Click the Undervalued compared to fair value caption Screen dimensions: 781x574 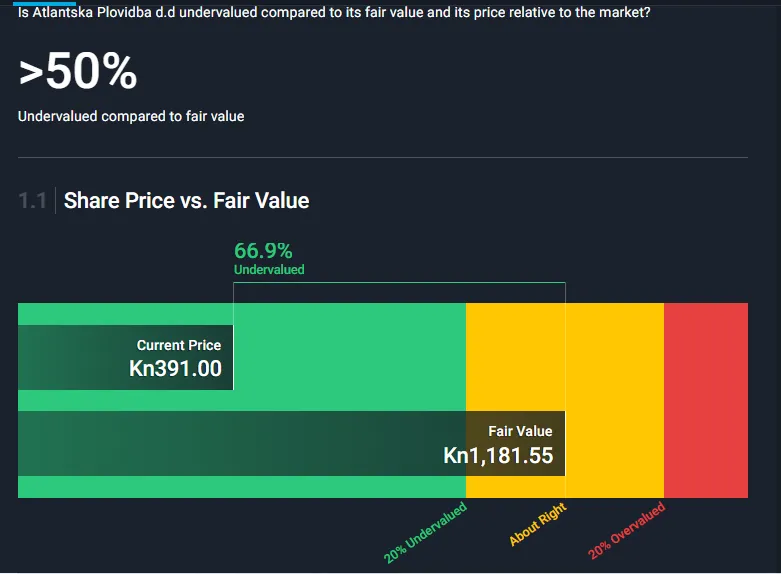[x=131, y=116]
